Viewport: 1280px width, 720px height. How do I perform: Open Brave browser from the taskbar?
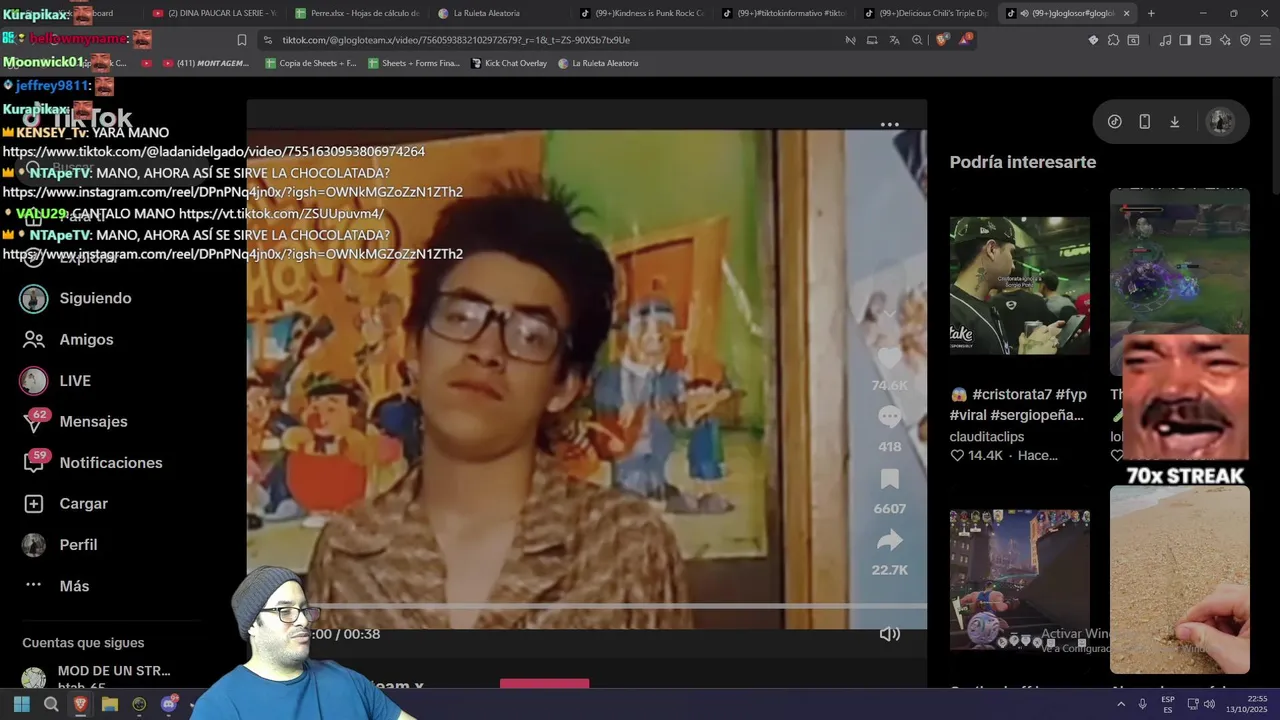coord(81,704)
